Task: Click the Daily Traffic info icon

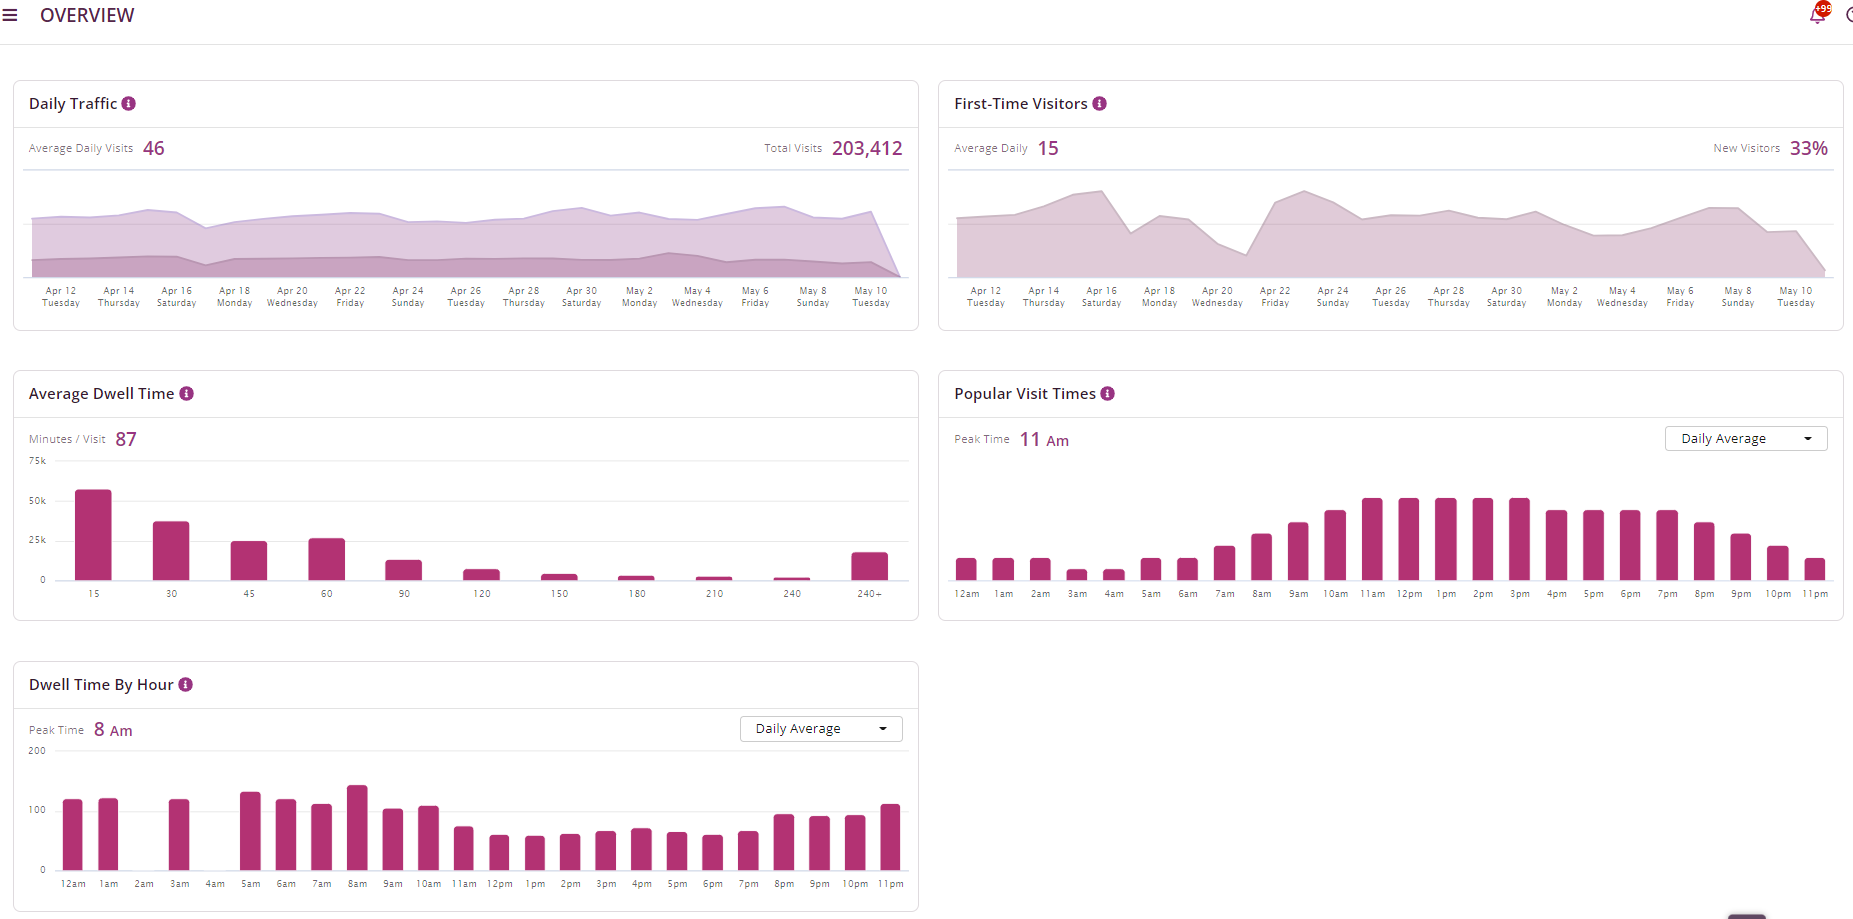Action: coord(129,104)
